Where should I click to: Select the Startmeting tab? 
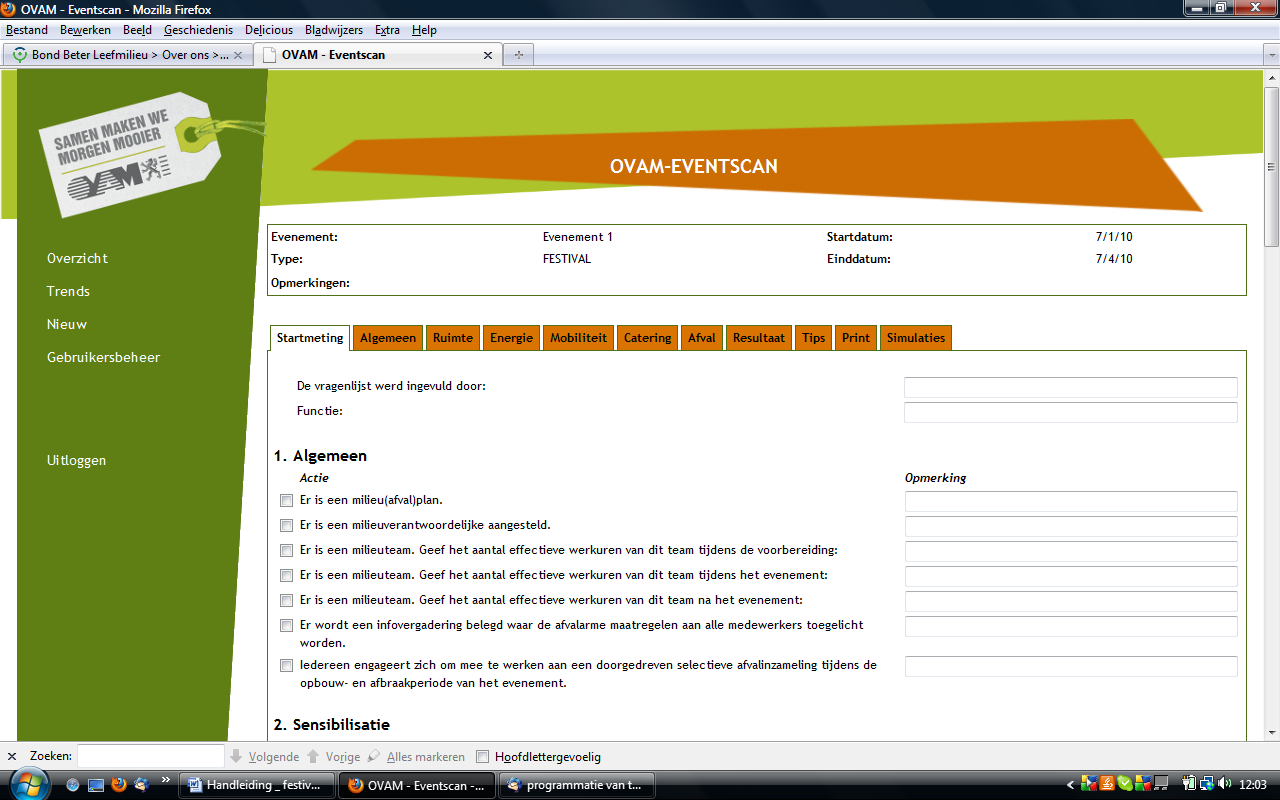click(310, 338)
